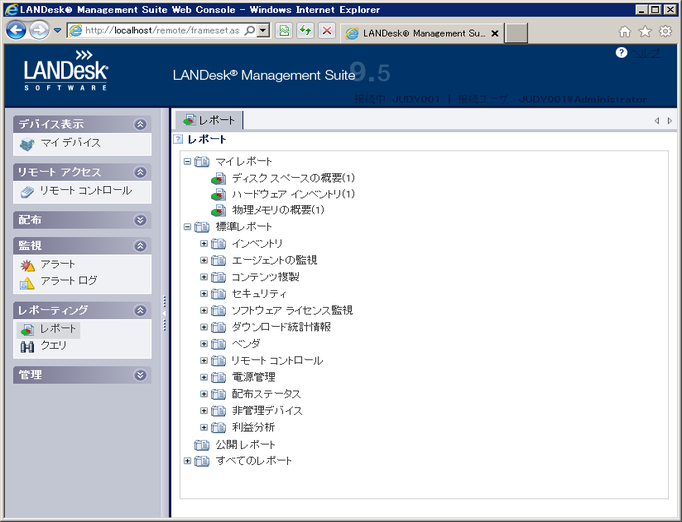Open the ディスク スペースの概要(1) report

click(x=293, y=178)
